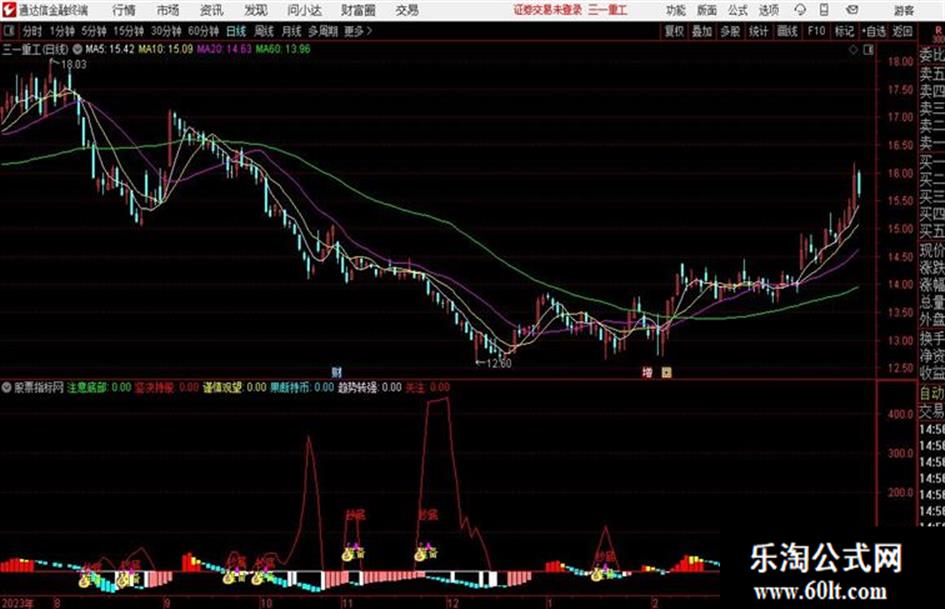Click the 复权 toolbar button
945x609 pixels.
[x=674, y=31]
